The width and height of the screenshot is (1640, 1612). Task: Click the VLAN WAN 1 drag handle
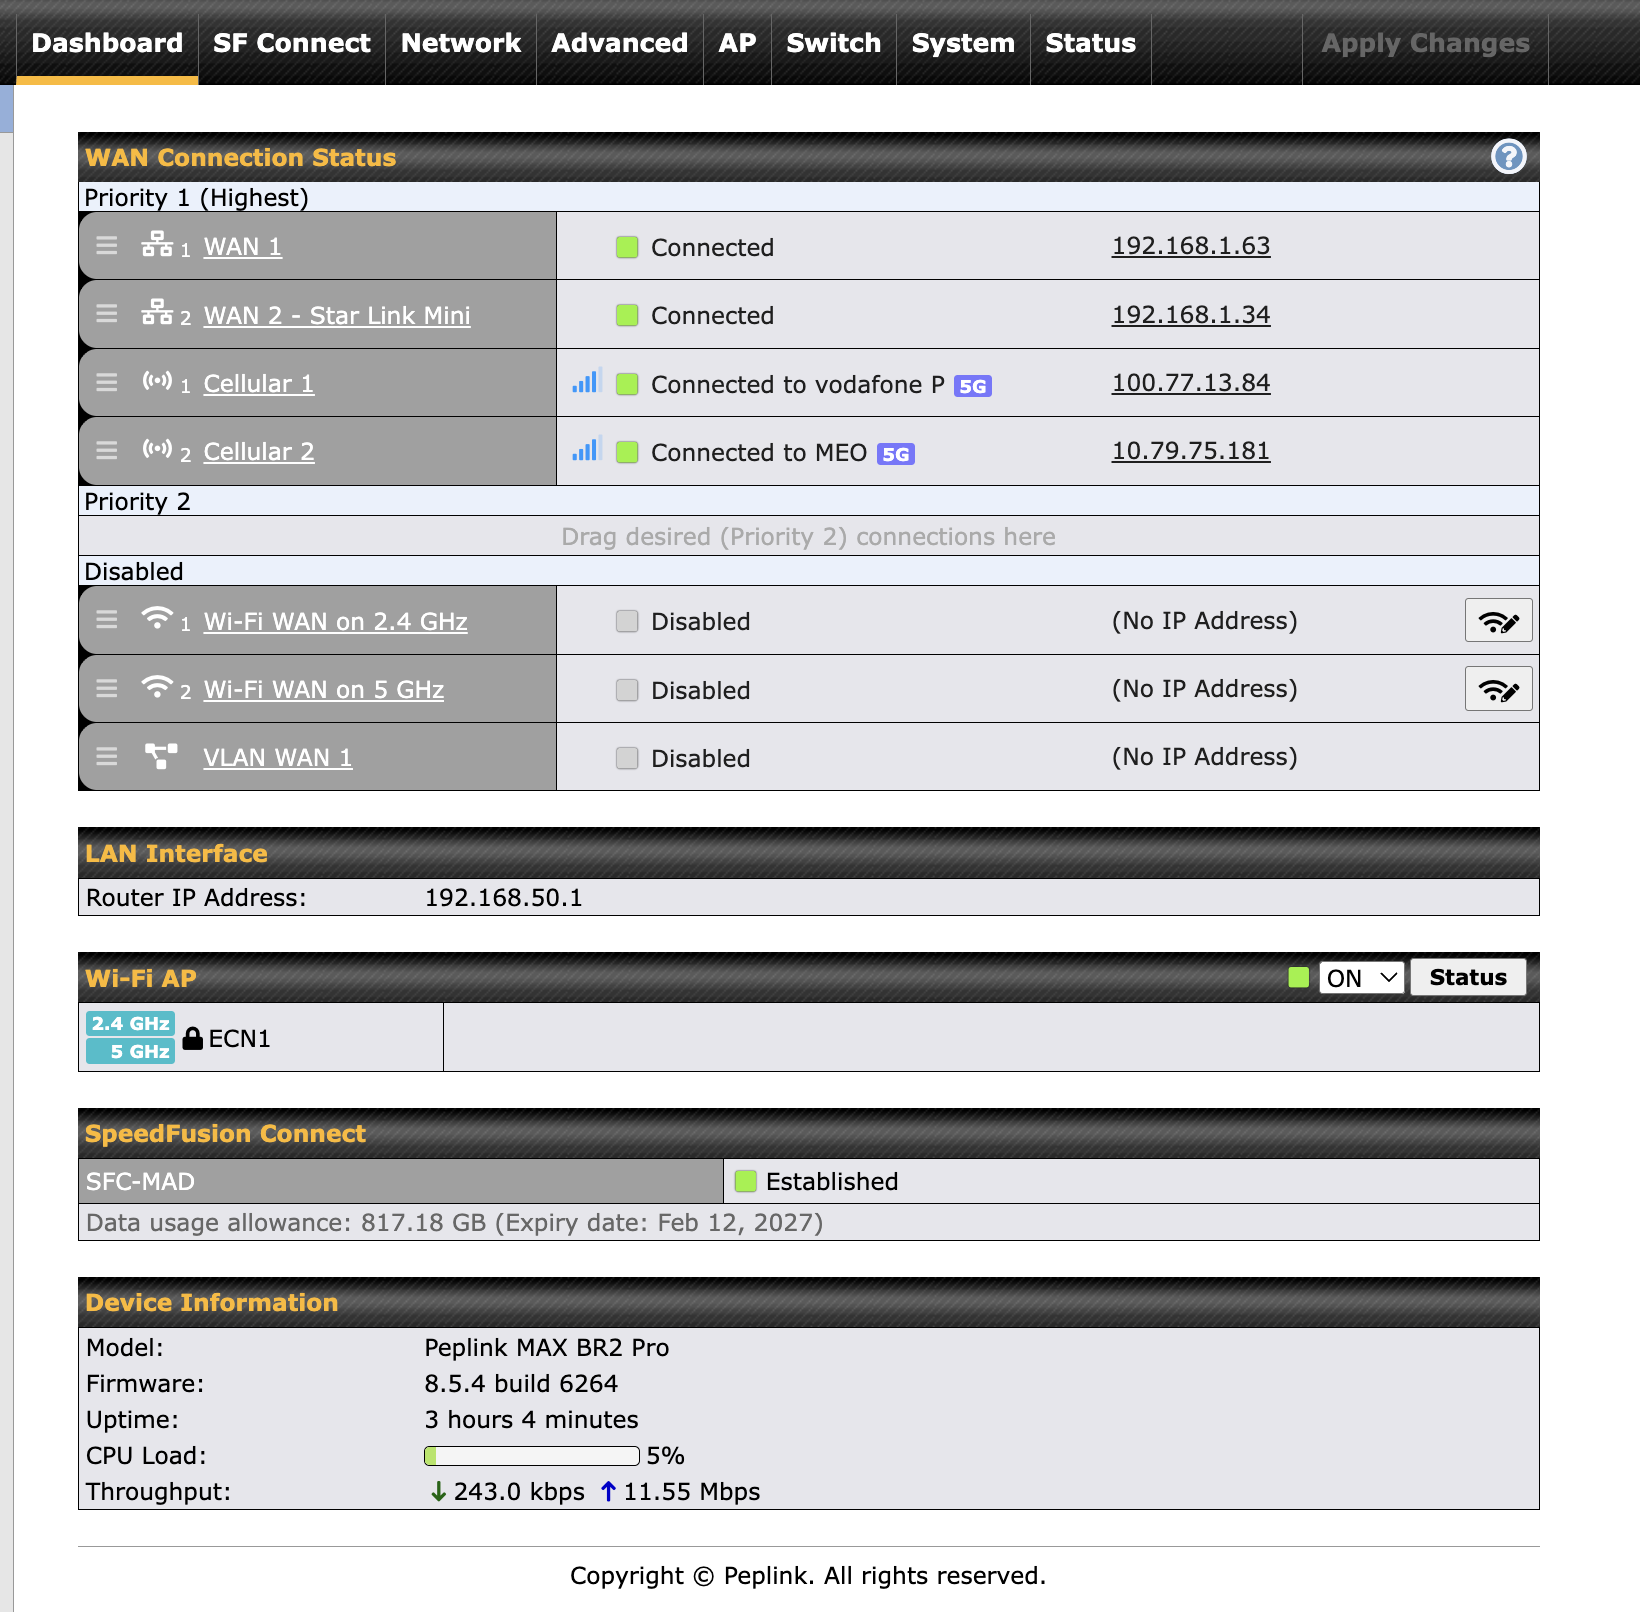point(107,757)
